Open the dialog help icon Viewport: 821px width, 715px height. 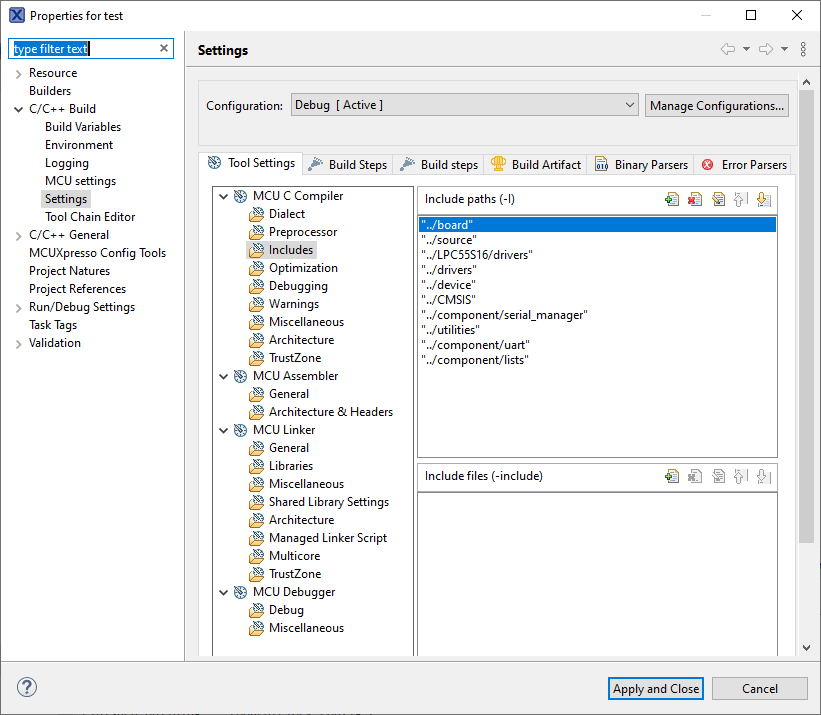(x=27, y=688)
